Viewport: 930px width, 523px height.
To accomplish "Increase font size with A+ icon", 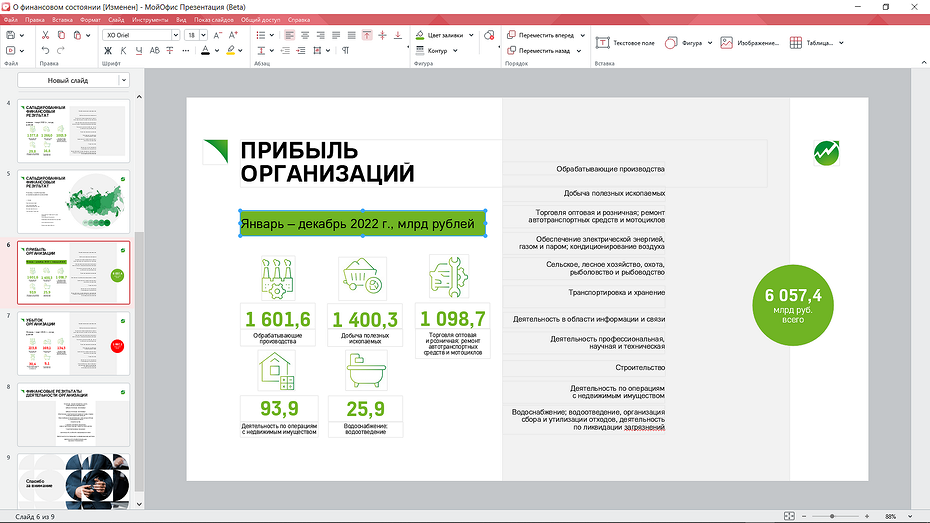I will tap(233, 36).
